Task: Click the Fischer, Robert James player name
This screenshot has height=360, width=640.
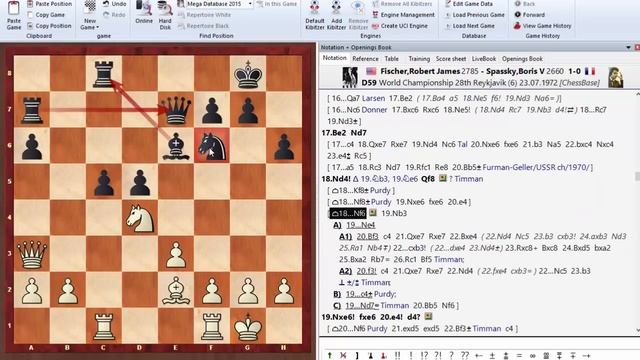Action: [420, 71]
